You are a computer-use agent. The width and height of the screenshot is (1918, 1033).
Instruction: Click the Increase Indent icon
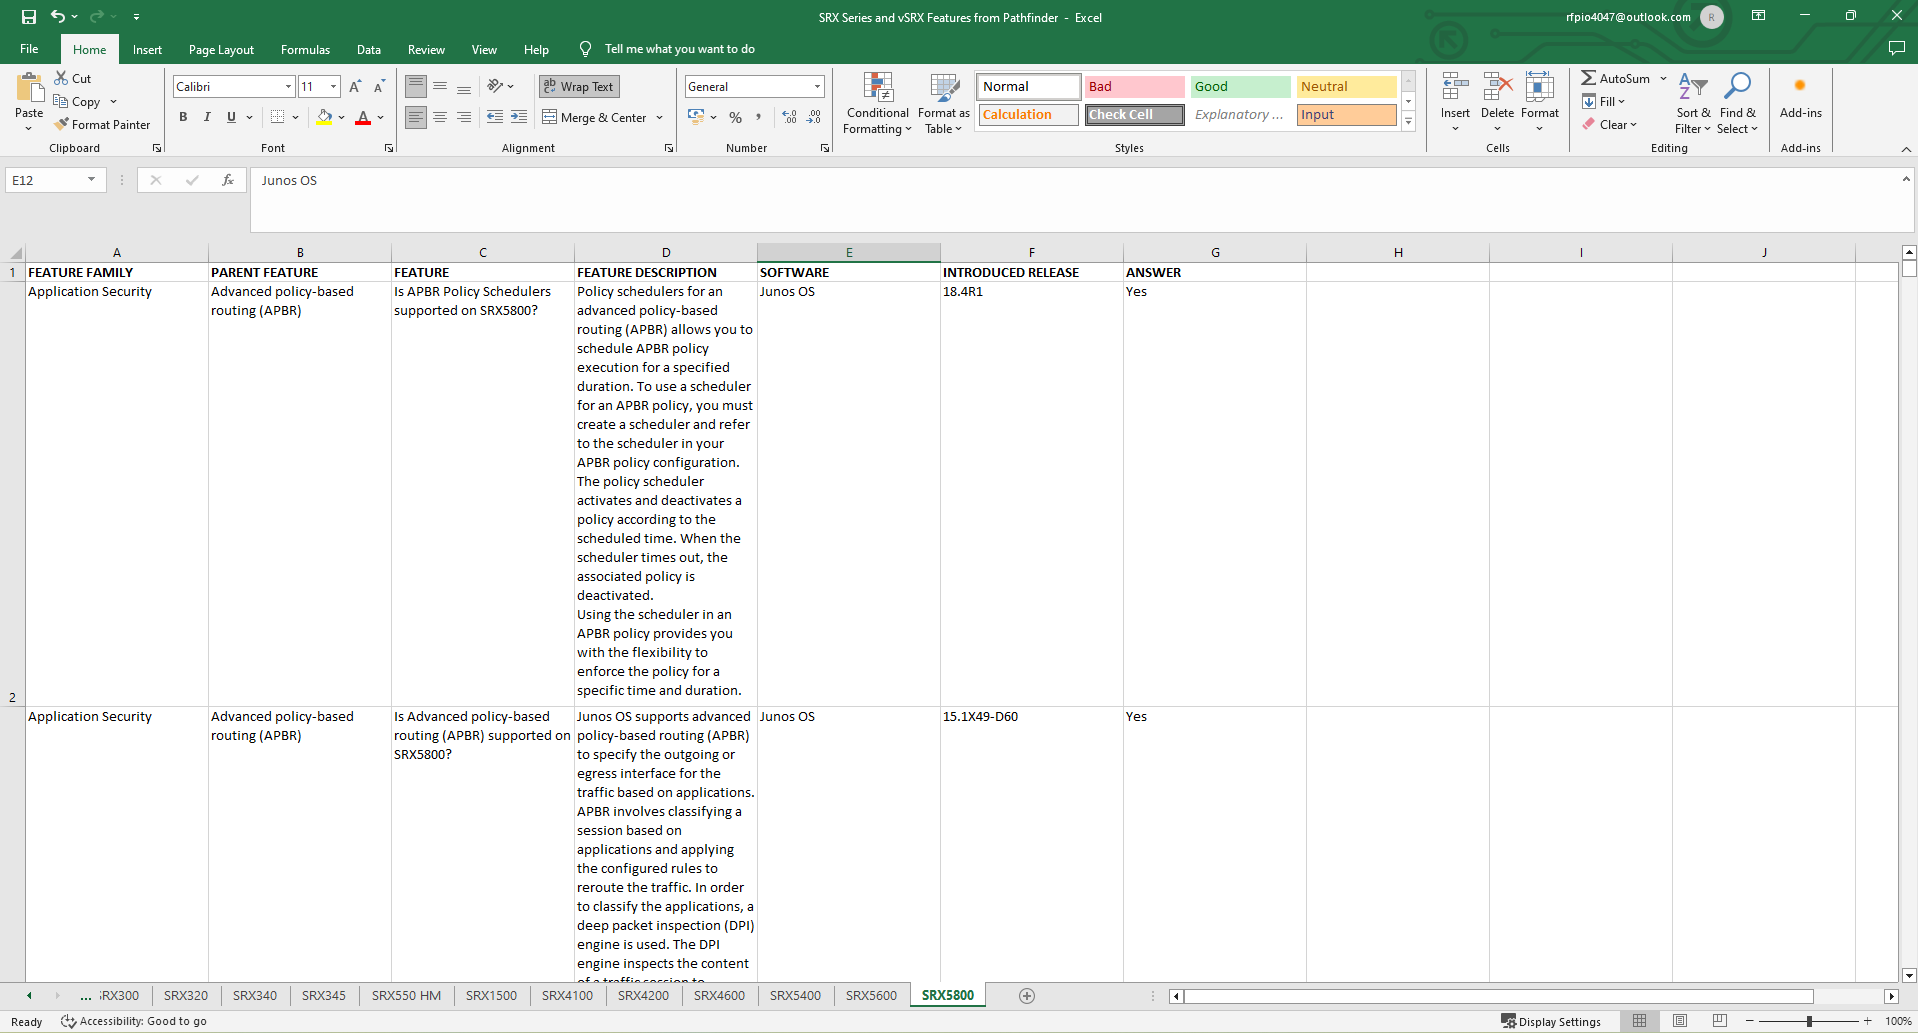519,117
